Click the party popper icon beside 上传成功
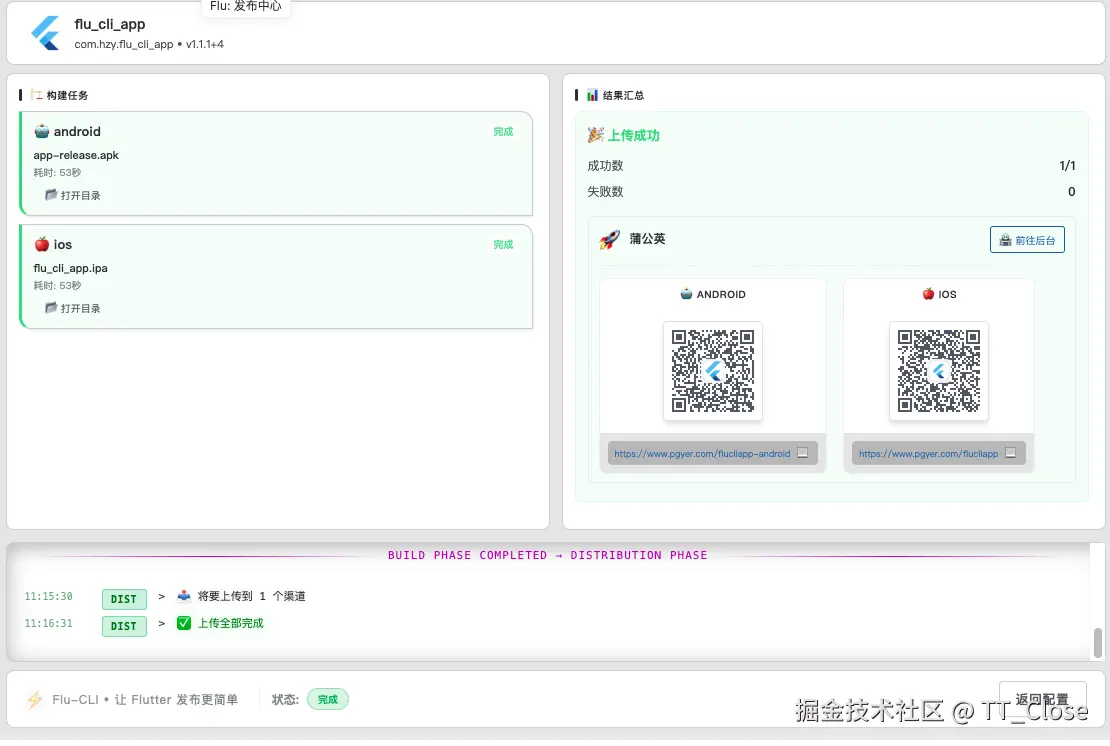 [x=596, y=134]
